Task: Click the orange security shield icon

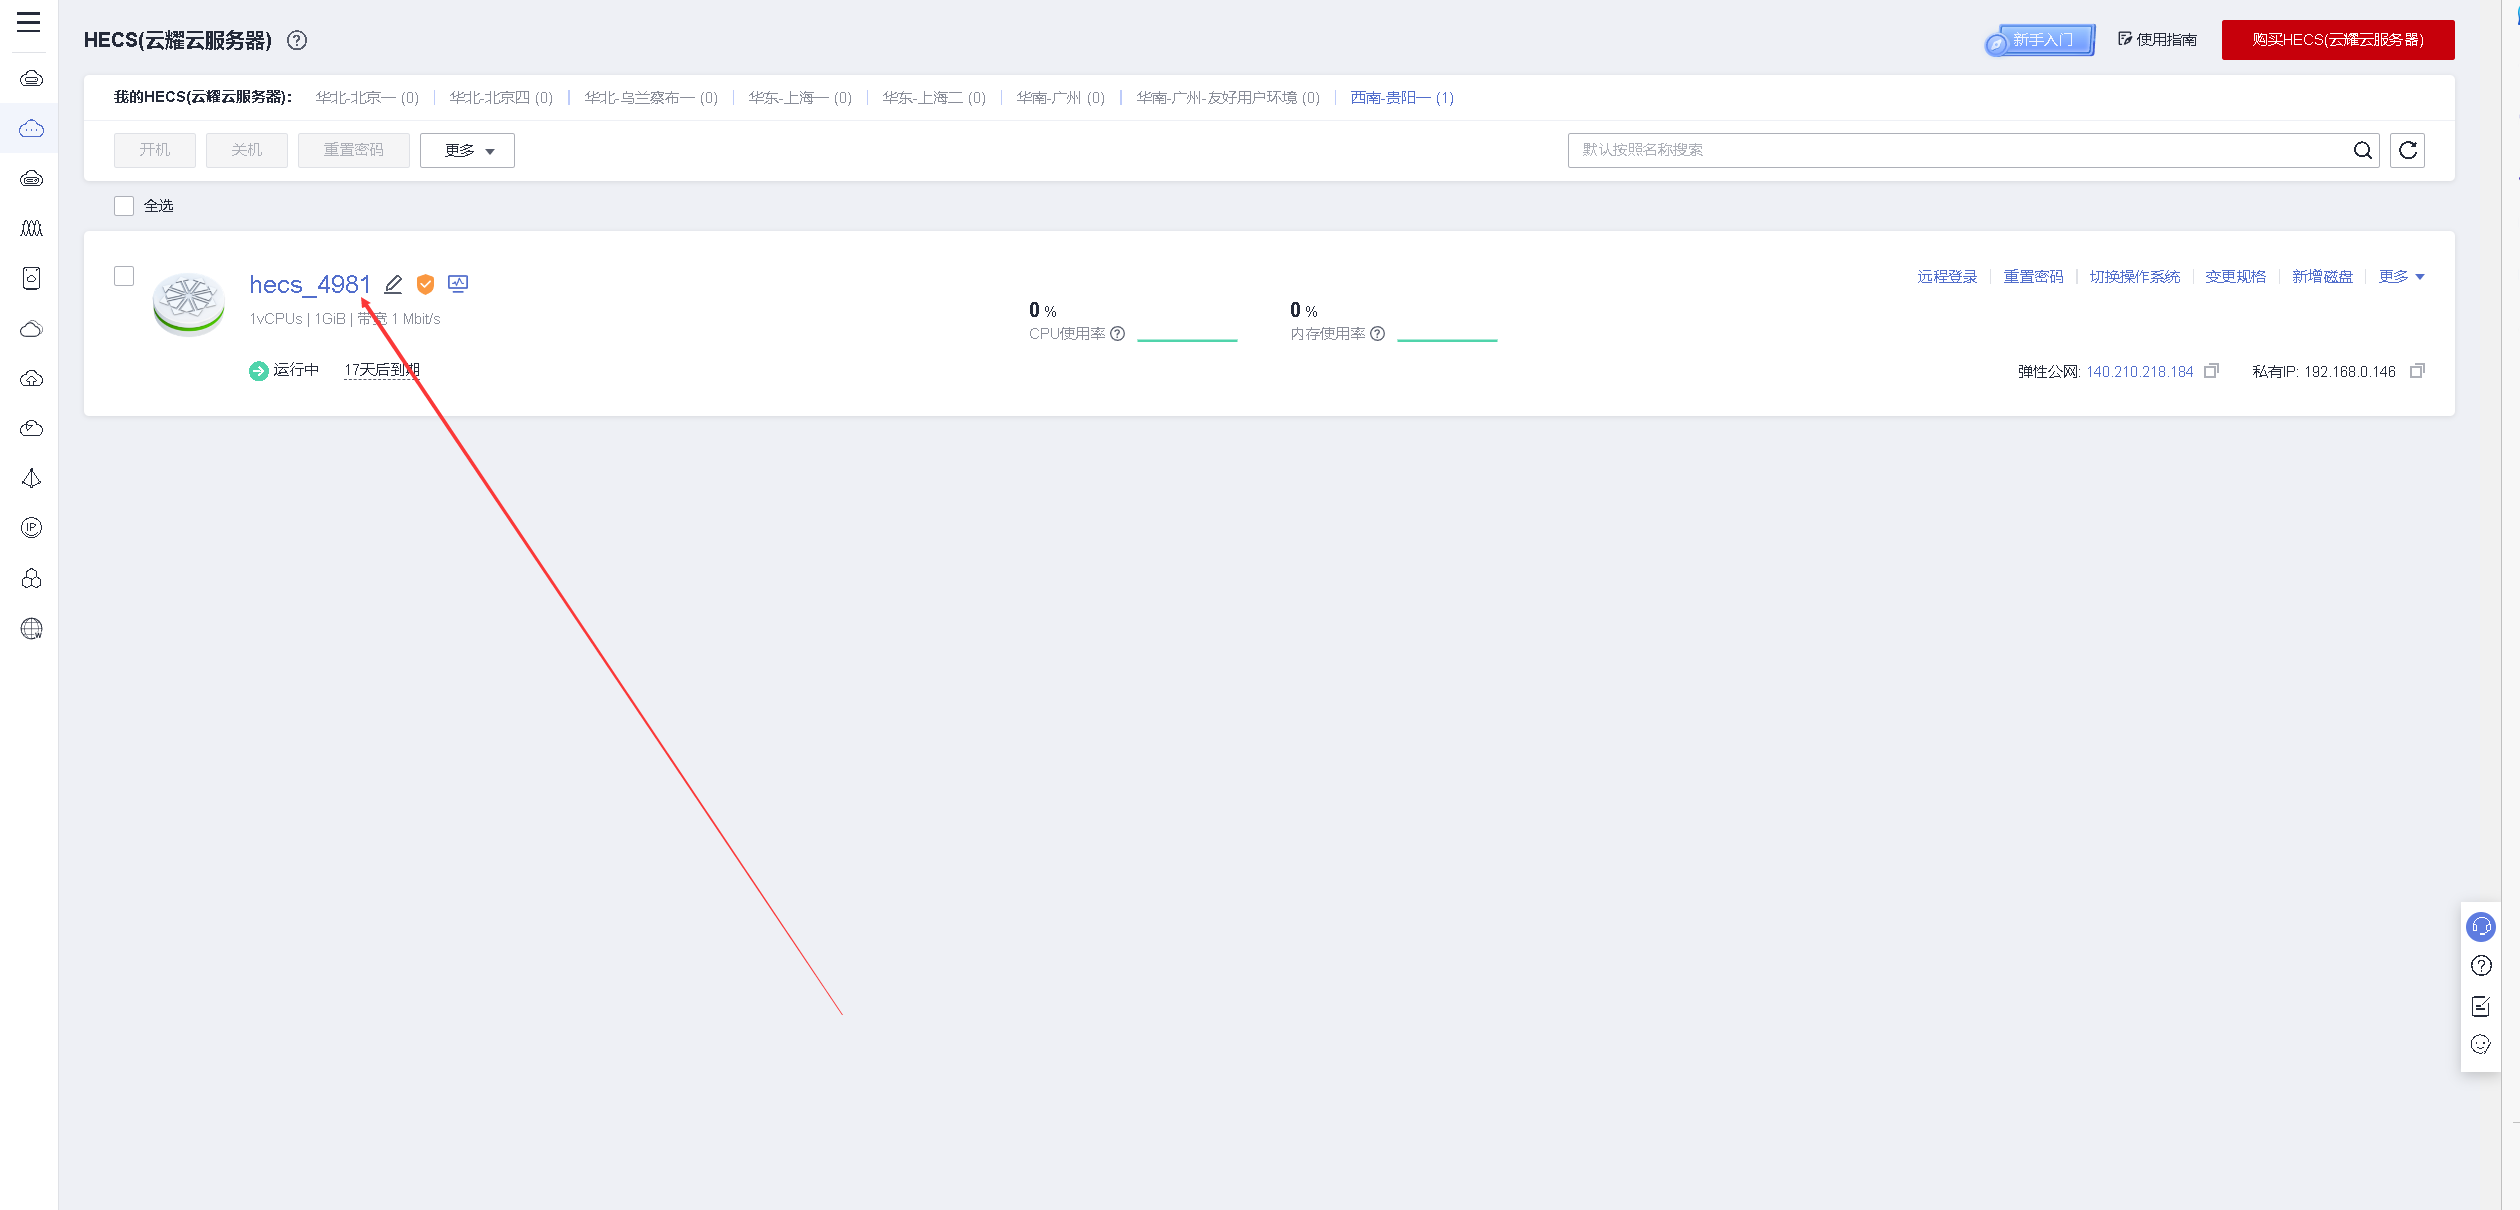Action: click(x=425, y=285)
